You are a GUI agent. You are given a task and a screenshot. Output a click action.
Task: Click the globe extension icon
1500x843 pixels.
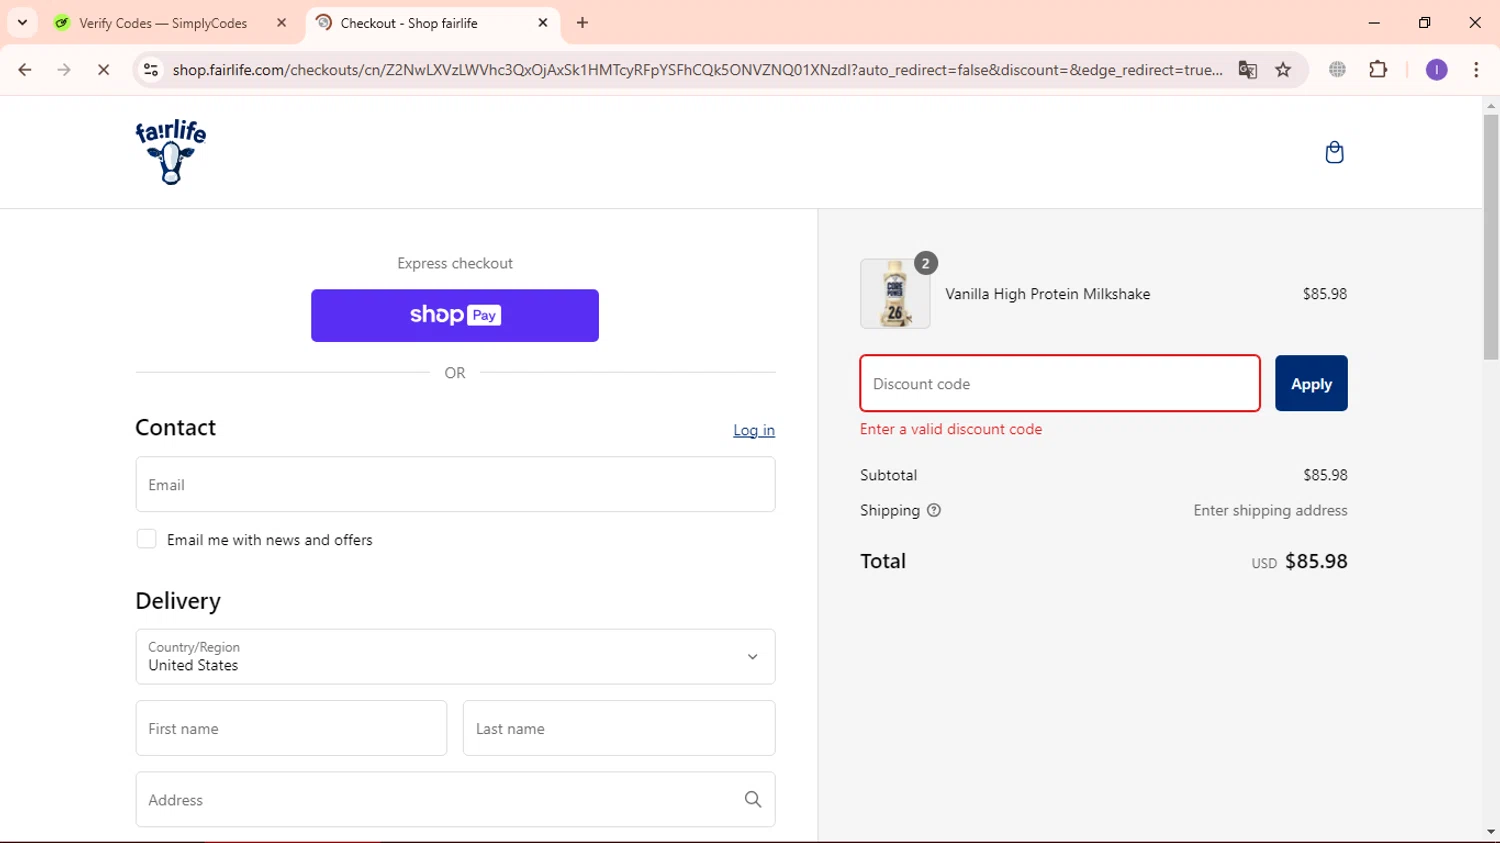1337,70
